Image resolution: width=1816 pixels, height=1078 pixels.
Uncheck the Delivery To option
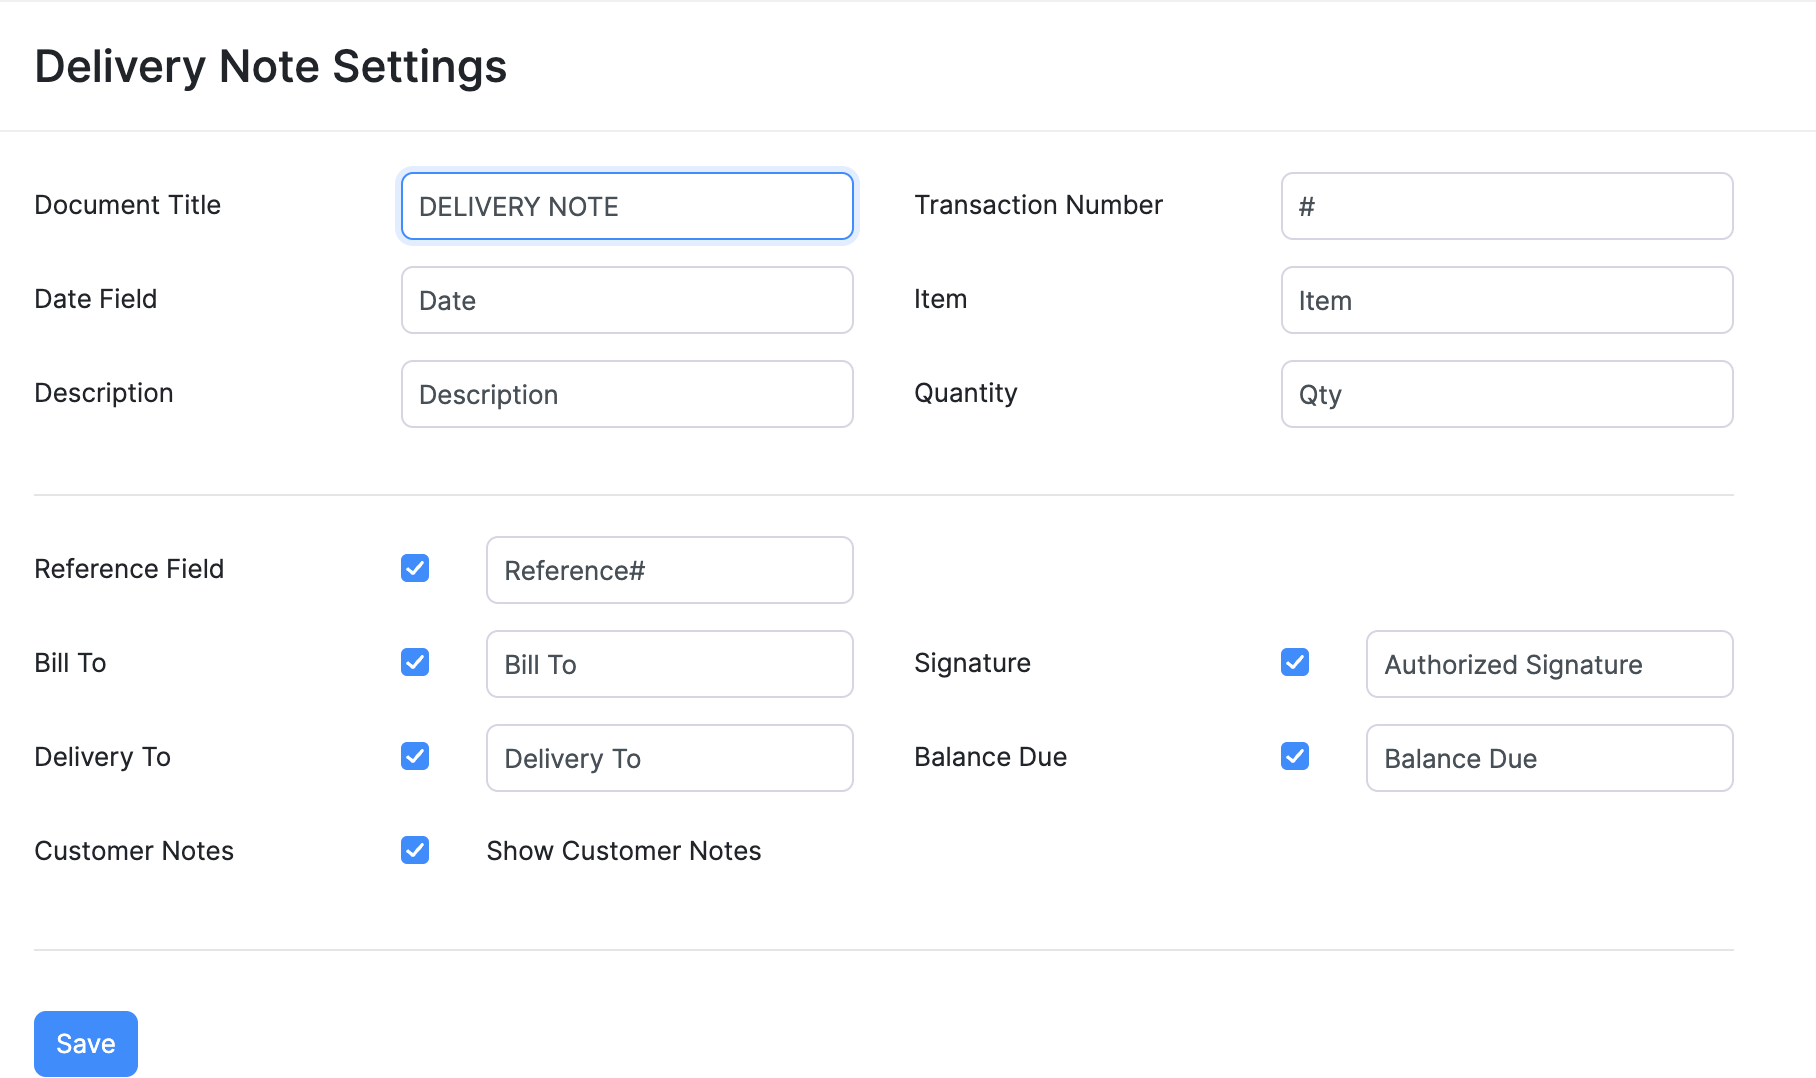point(415,756)
